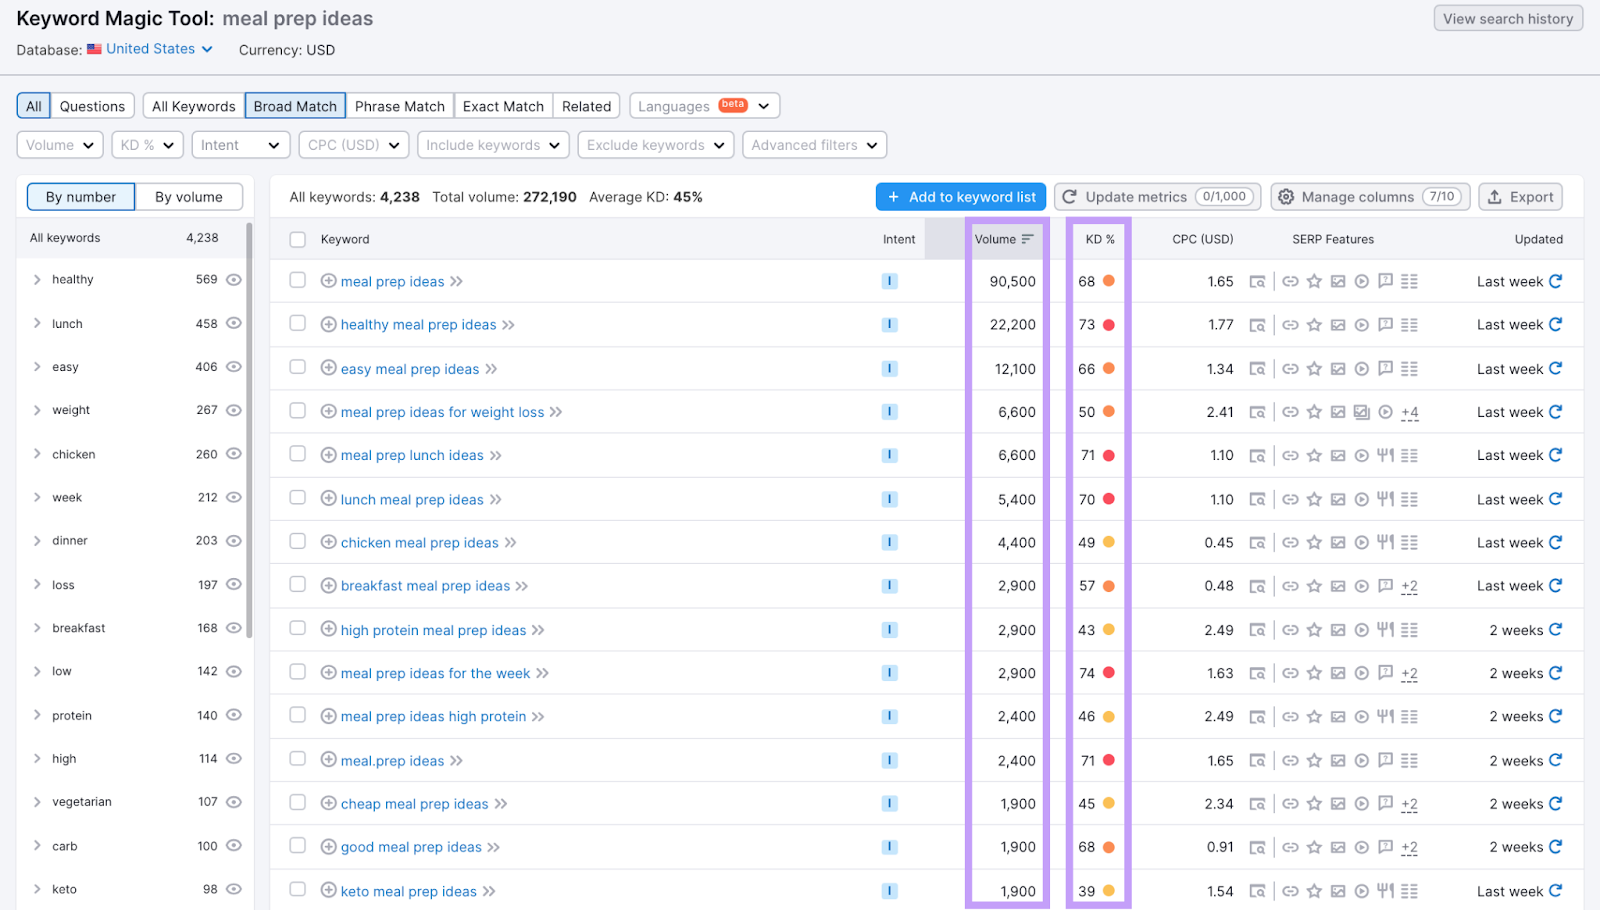
Task: Select All keywords row in groups panel
Action: [132, 238]
